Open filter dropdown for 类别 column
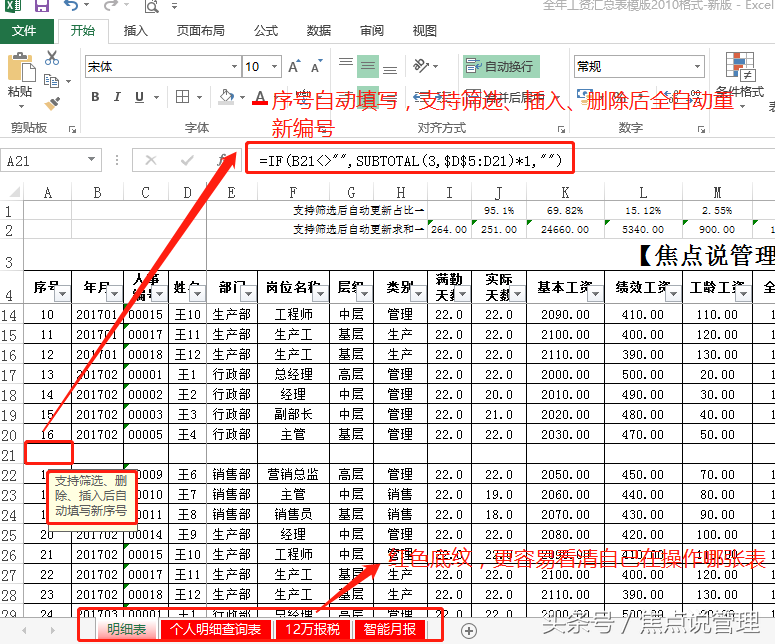This screenshot has width=775, height=644. tap(419, 294)
